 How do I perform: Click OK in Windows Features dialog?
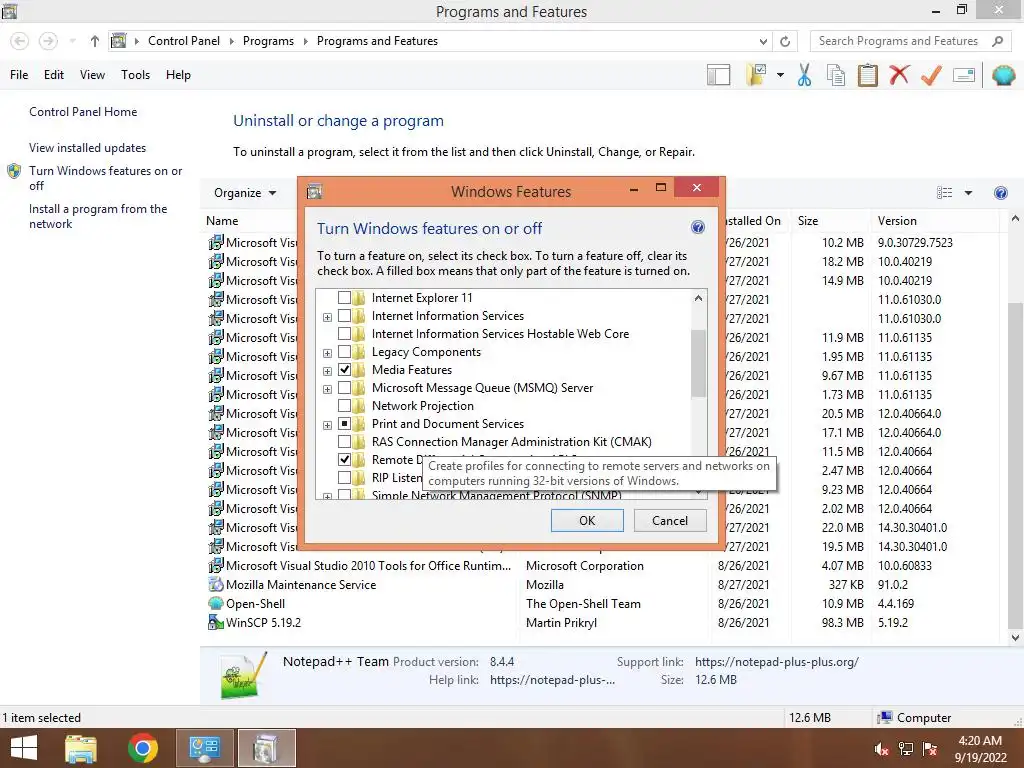[x=587, y=520]
